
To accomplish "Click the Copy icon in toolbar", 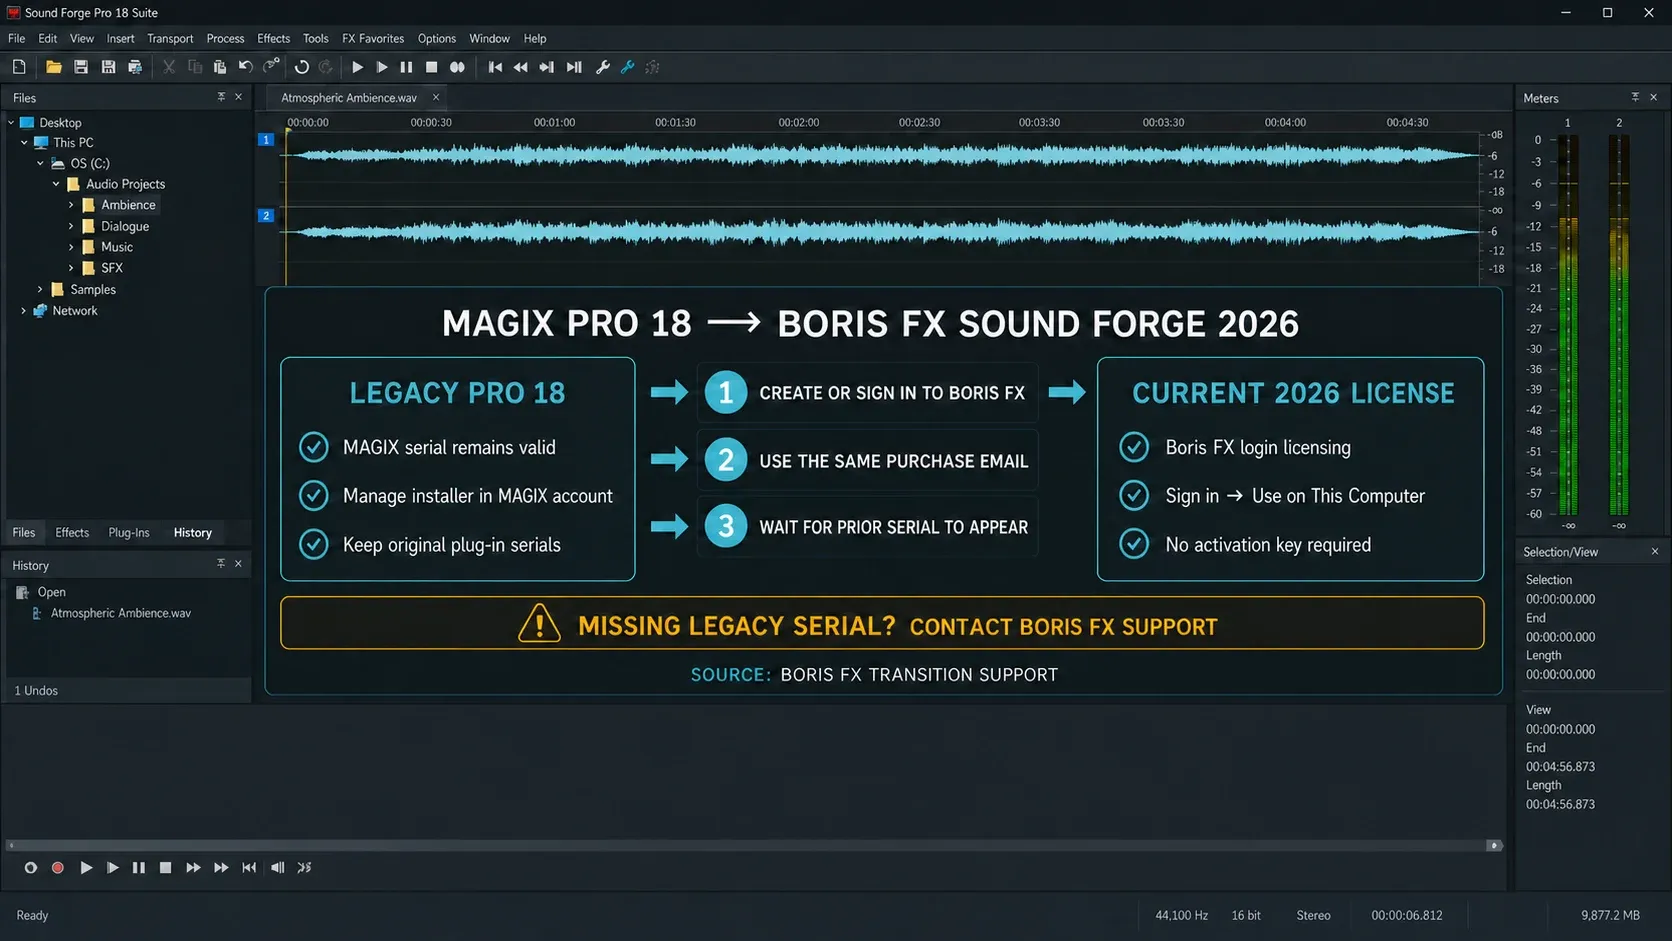I will point(195,67).
